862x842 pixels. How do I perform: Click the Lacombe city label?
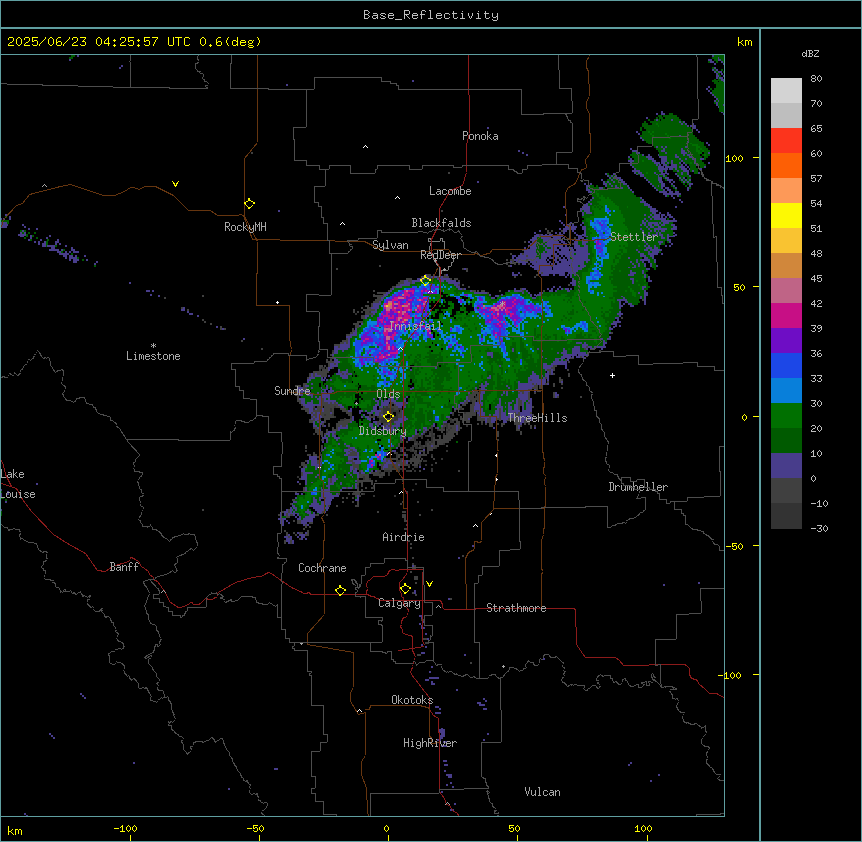pyautogui.click(x=450, y=191)
